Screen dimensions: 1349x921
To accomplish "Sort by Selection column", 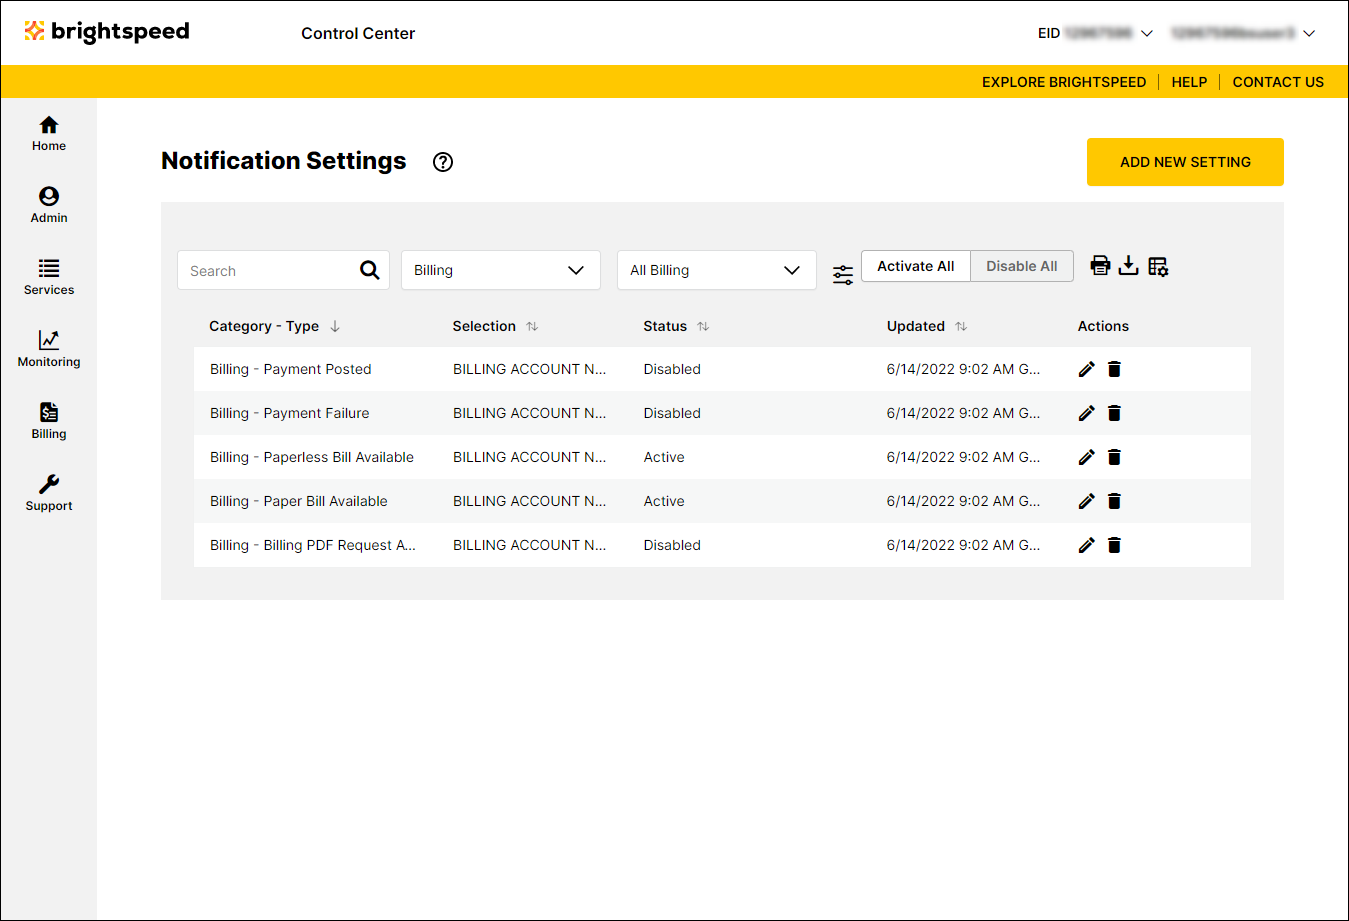I will click(x=495, y=326).
